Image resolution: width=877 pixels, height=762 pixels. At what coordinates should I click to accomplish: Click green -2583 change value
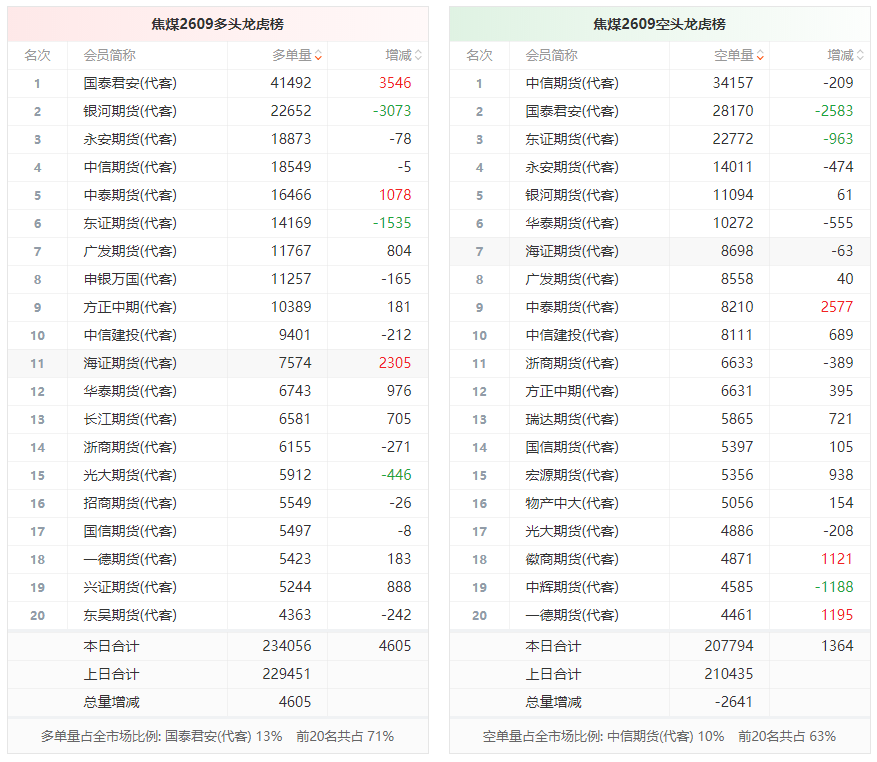[834, 111]
